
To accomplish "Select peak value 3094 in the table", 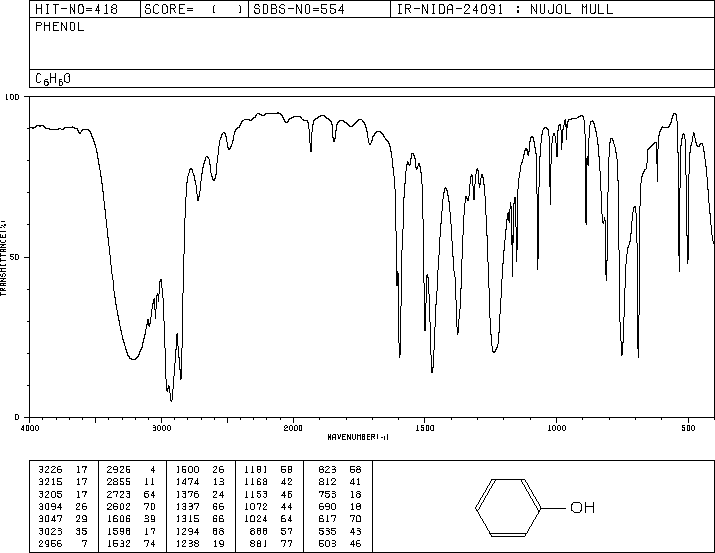I will [50, 506].
